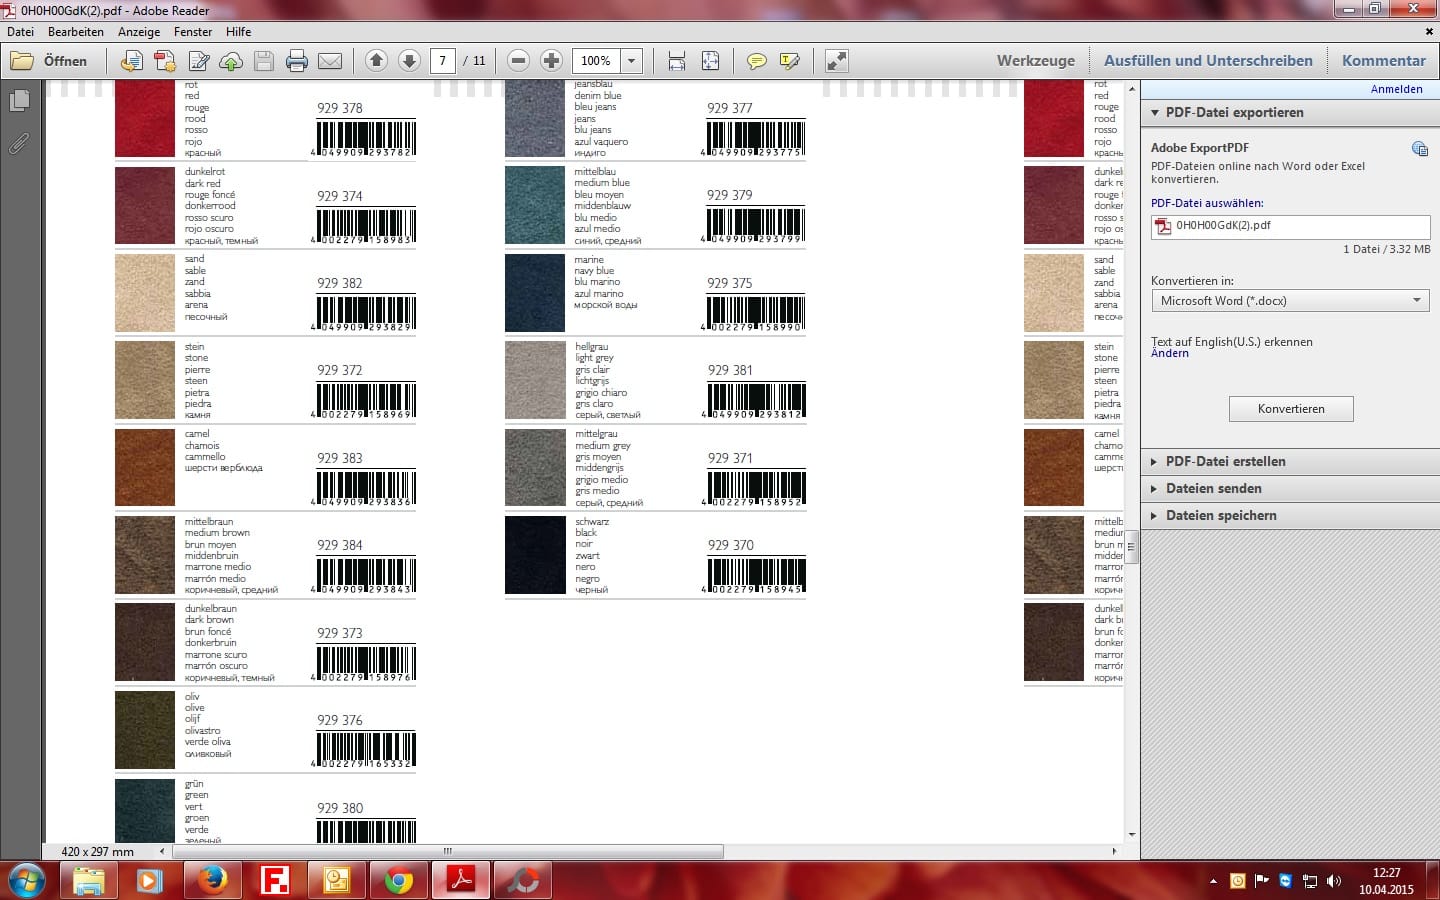Click the create PDF online icon
This screenshot has width=1440, height=900.
pos(131,61)
